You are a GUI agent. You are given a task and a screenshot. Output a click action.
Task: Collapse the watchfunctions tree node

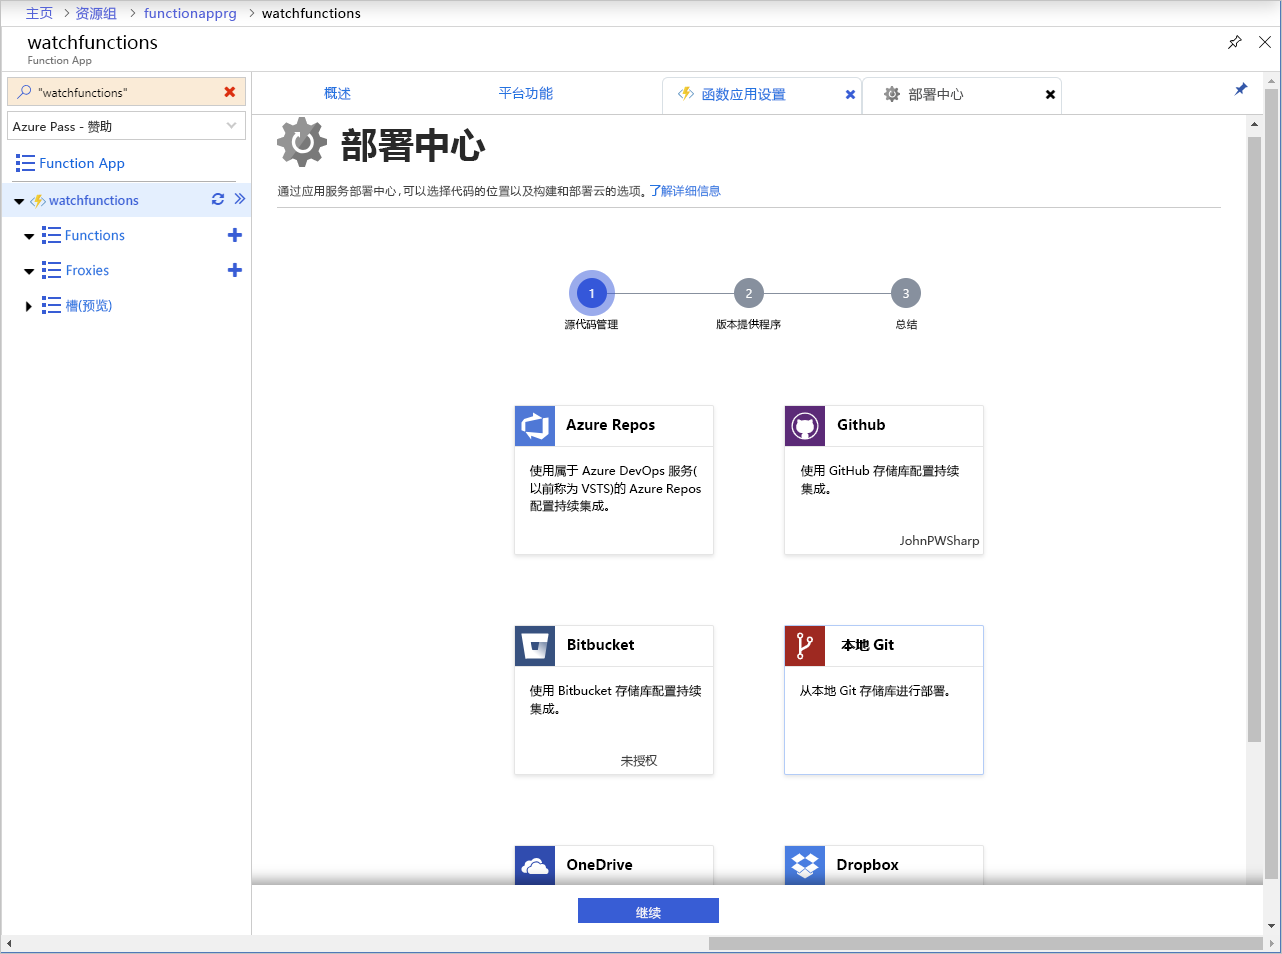pyautogui.click(x=19, y=201)
